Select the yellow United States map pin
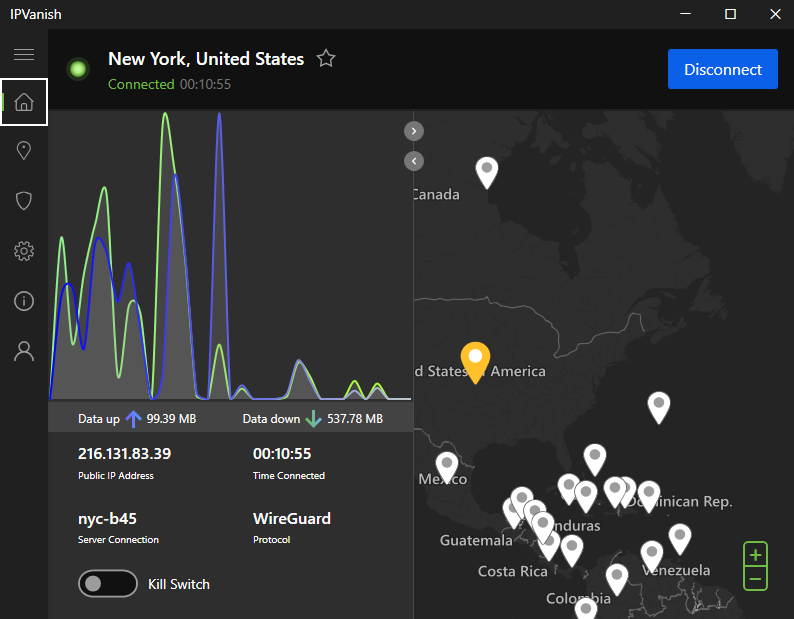The height and width of the screenshot is (619, 794). (475, 359)
